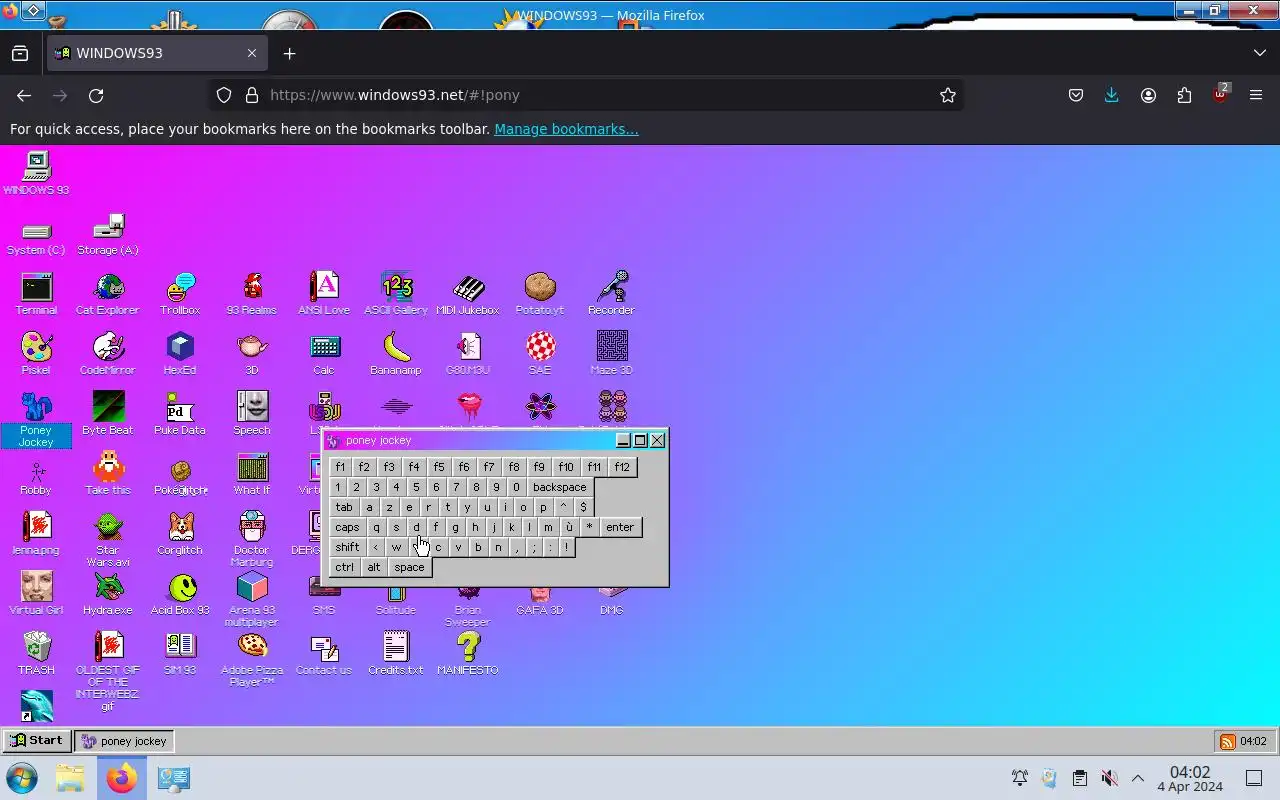Open the OS Start orb button
The image size is (1280, 800).
pyautogui.click(x=21, y=778)
